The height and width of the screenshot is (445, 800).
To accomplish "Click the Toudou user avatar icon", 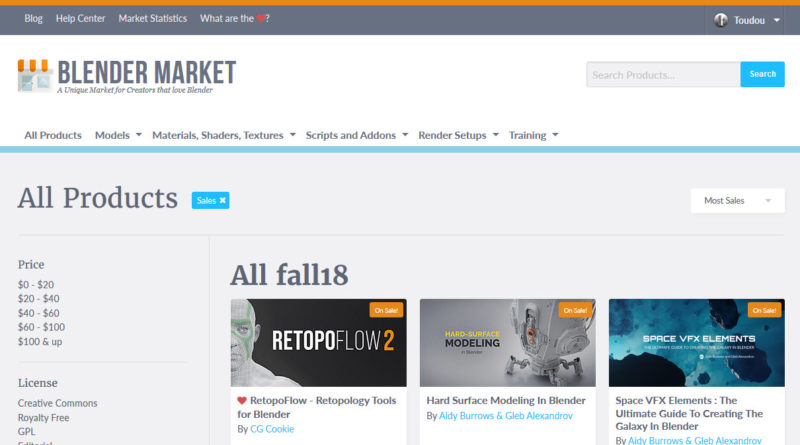I will (720, 20).
